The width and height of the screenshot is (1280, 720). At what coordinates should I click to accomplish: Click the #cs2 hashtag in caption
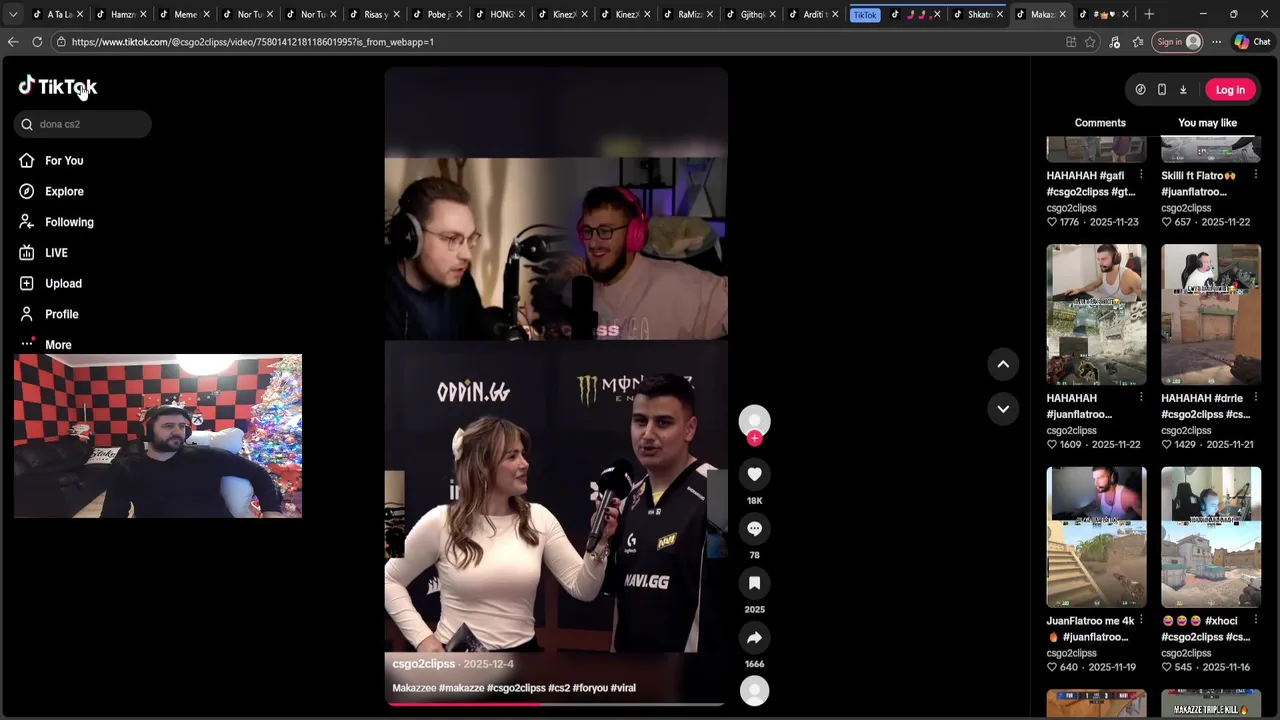[x=558, y=688]
